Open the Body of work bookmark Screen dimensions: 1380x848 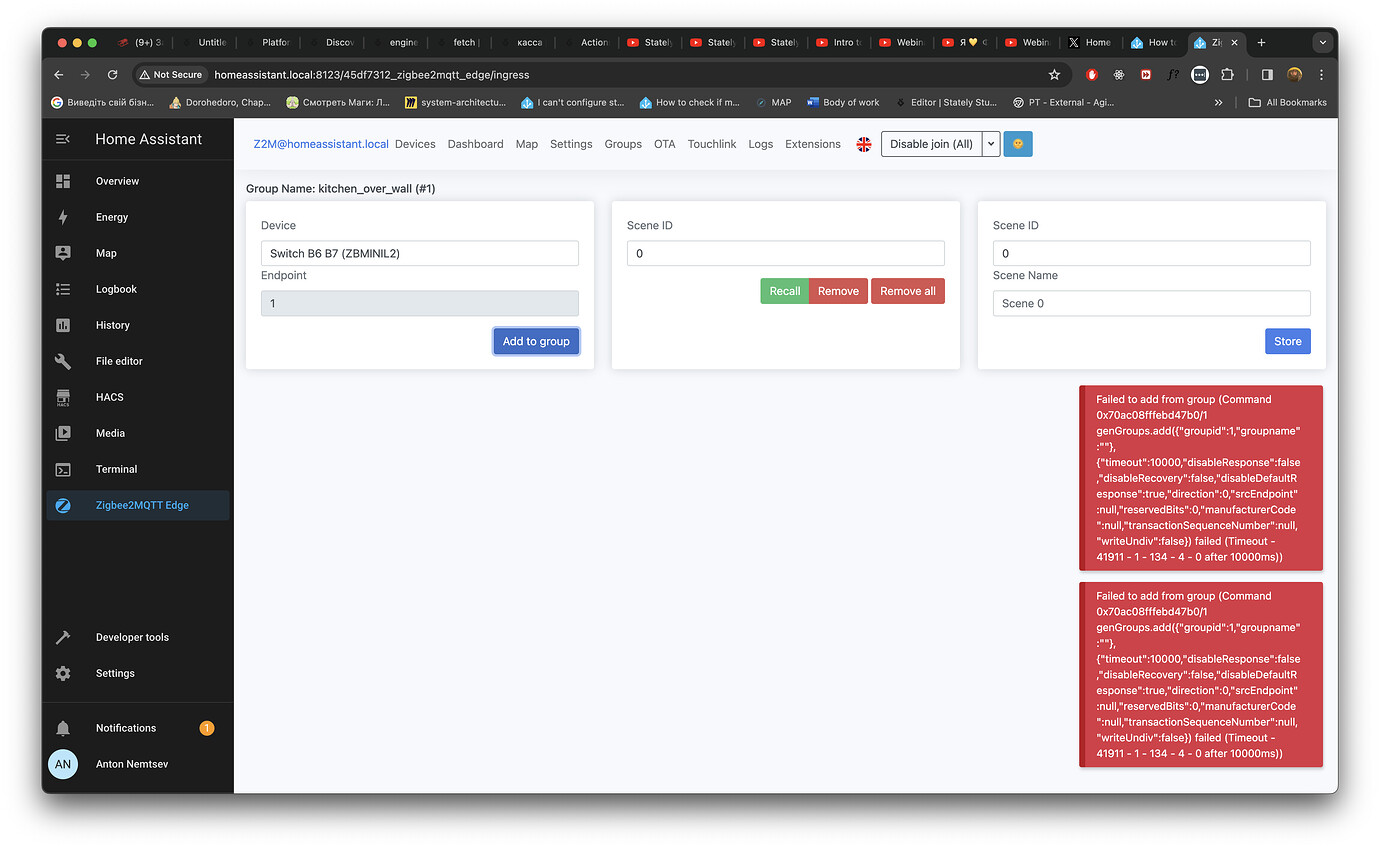843,102
